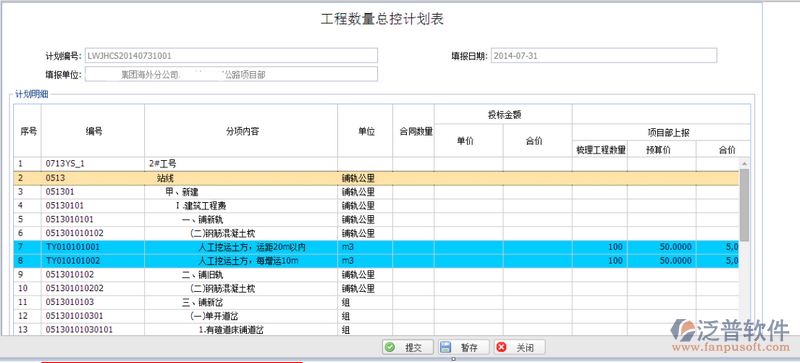Click the 分项内容 column header

pyautogui.click(x=241, y=131)
